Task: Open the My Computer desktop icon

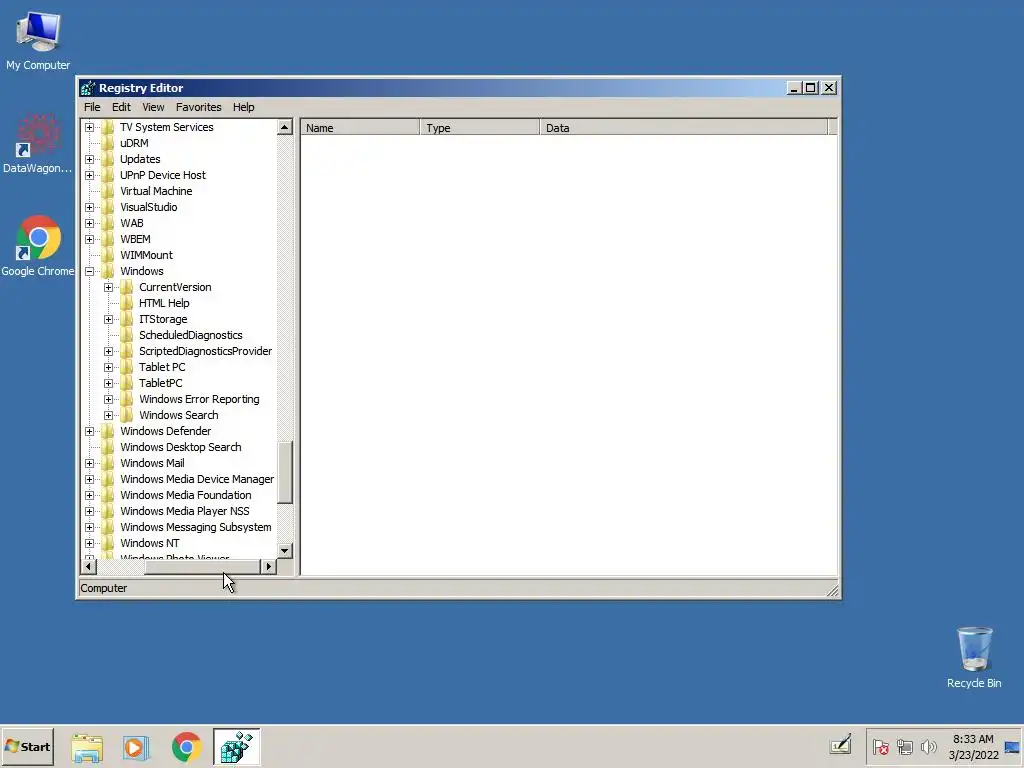Action: [x=38, y=40]
